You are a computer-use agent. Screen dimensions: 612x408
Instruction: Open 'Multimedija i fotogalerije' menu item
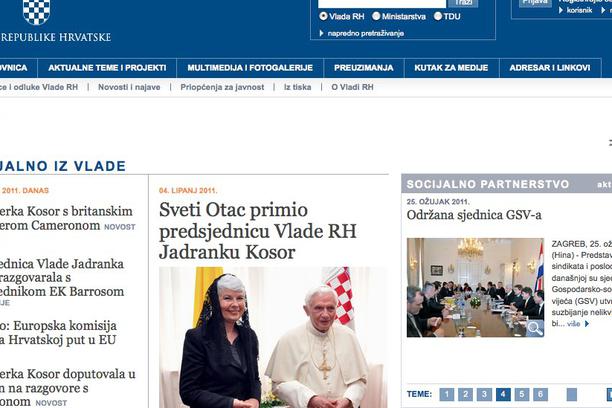click(x=250, y=68)
